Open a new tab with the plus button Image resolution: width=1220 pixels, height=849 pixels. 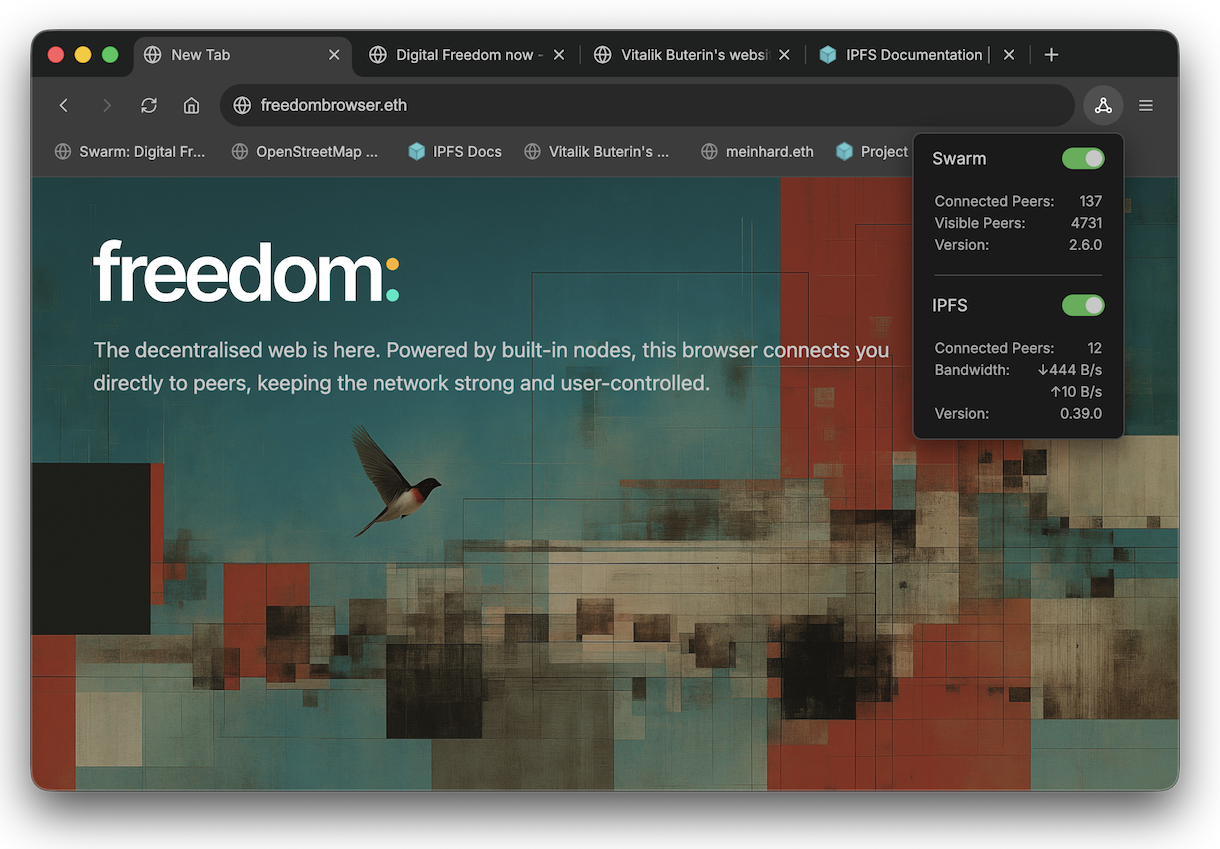coord(1051,55)
